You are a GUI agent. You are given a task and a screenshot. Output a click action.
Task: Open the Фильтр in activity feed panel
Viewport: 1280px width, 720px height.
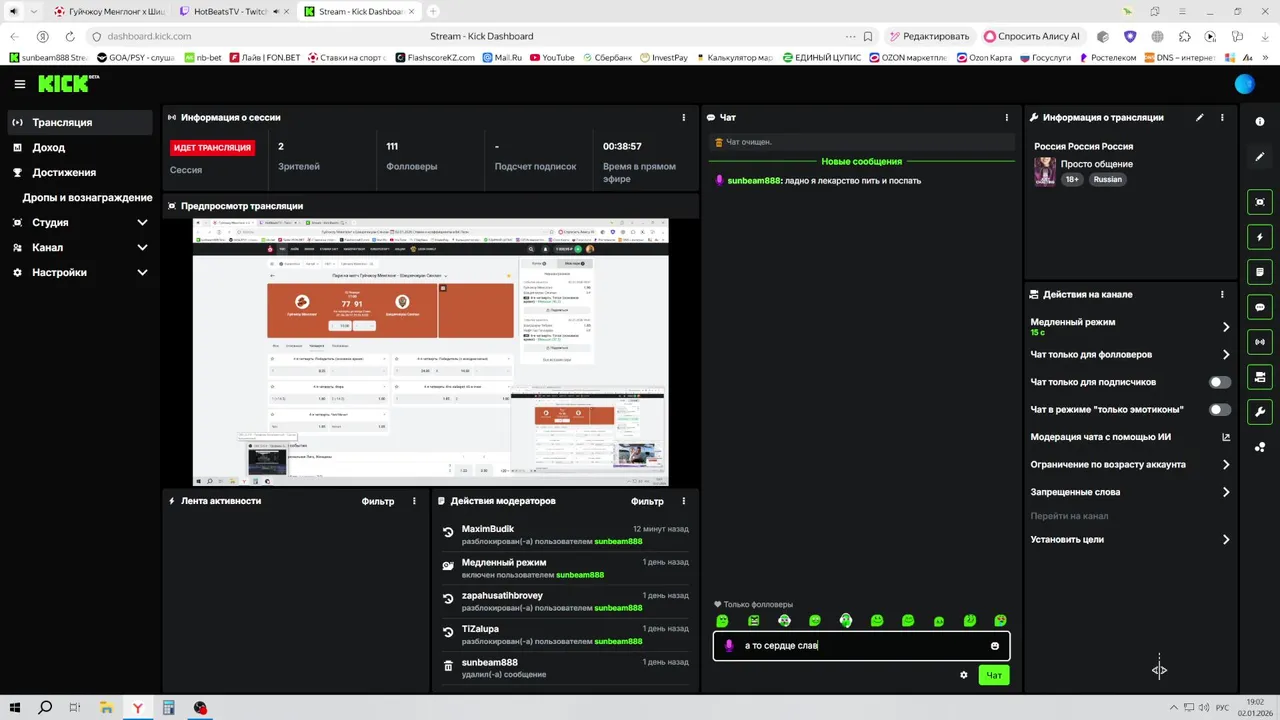[x=378, y=501]
